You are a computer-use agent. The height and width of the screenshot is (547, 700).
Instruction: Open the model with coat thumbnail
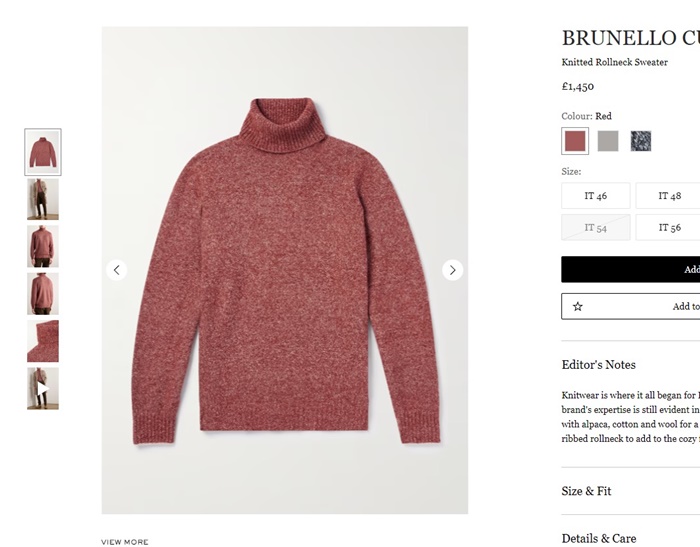tap(43, 199)
